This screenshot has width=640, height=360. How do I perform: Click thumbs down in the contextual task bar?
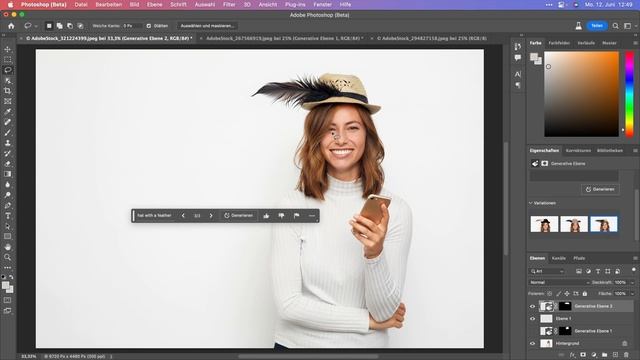pyautogui.click(x=281, y=216)
